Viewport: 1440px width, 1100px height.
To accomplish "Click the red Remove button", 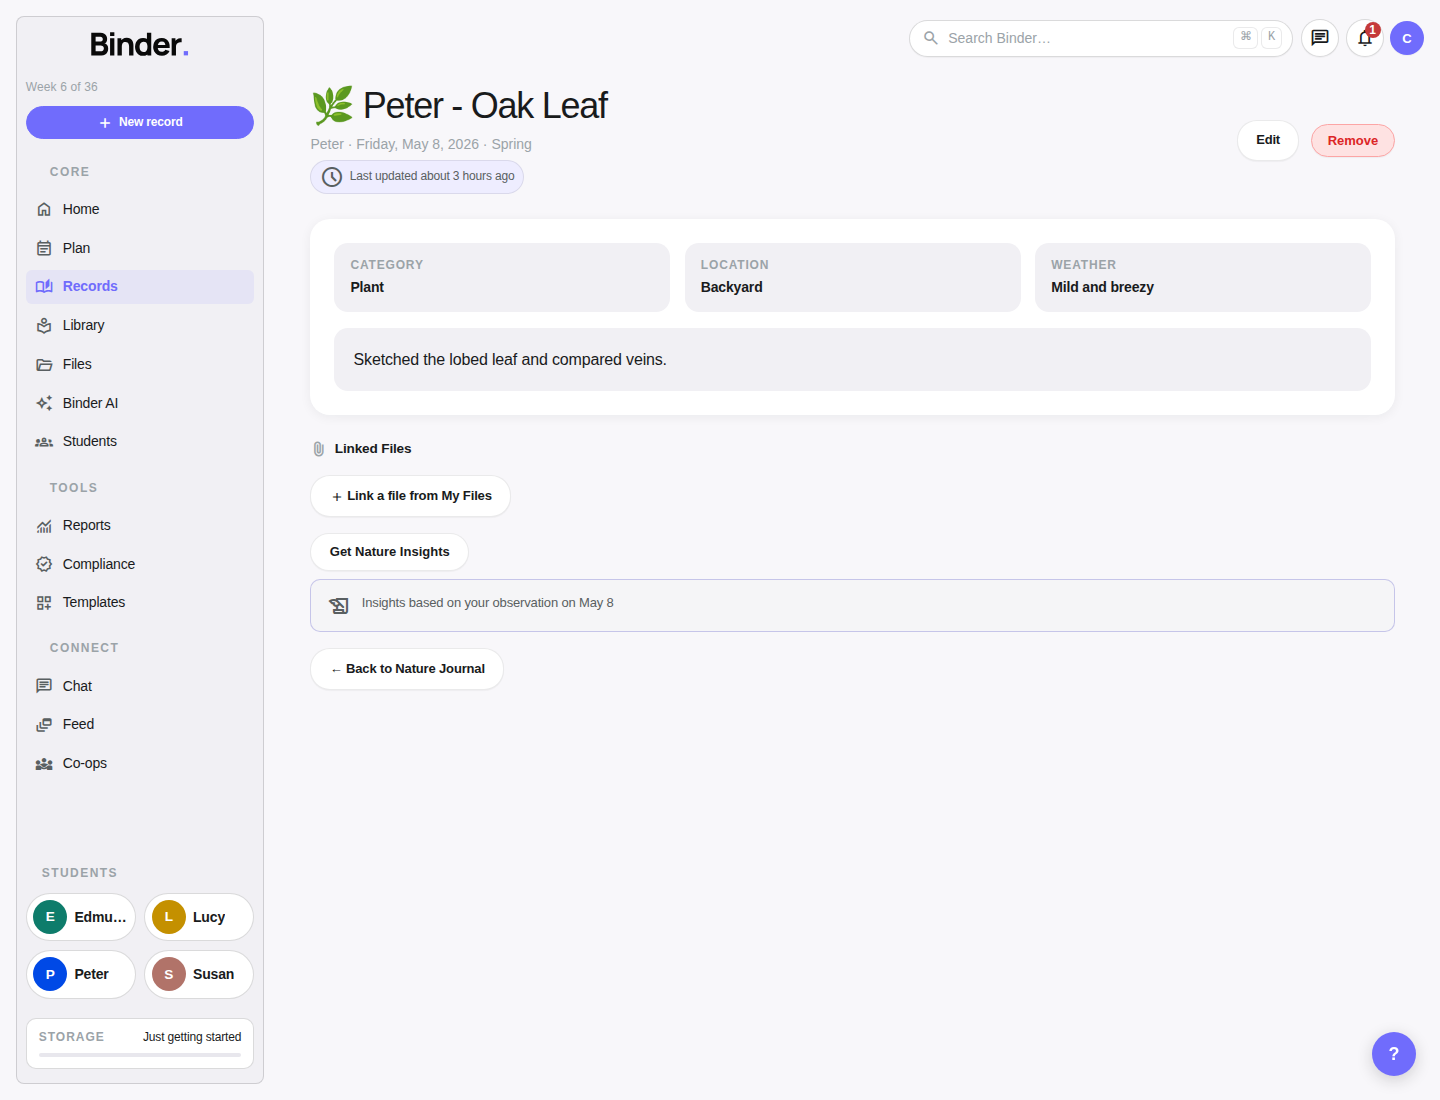I will coord(1353,141).
